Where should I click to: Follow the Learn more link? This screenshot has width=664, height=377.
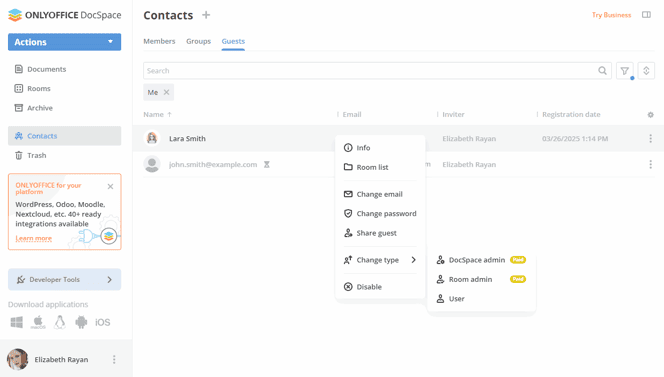(x=34, y=238)
